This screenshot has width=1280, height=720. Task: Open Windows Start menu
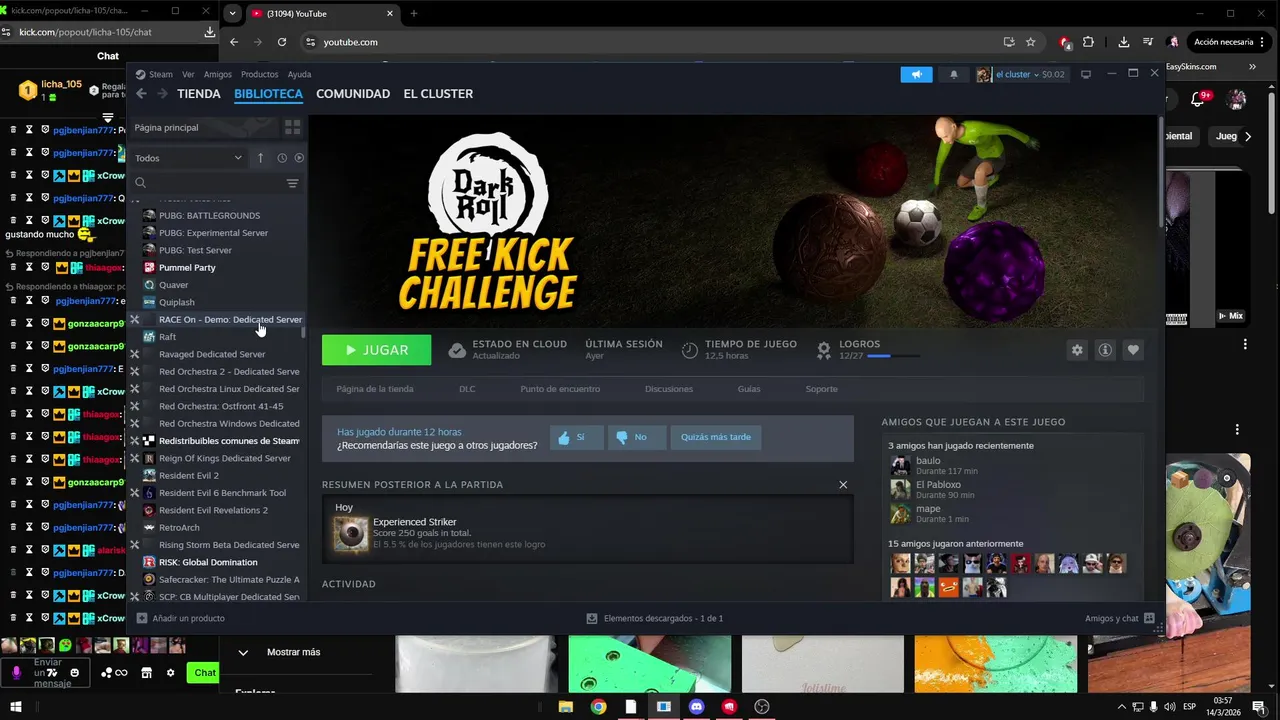(15, 706)
